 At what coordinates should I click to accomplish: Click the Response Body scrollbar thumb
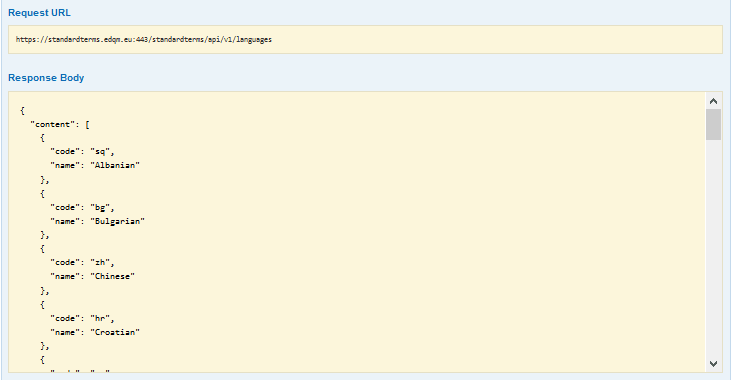pos(713,124)
